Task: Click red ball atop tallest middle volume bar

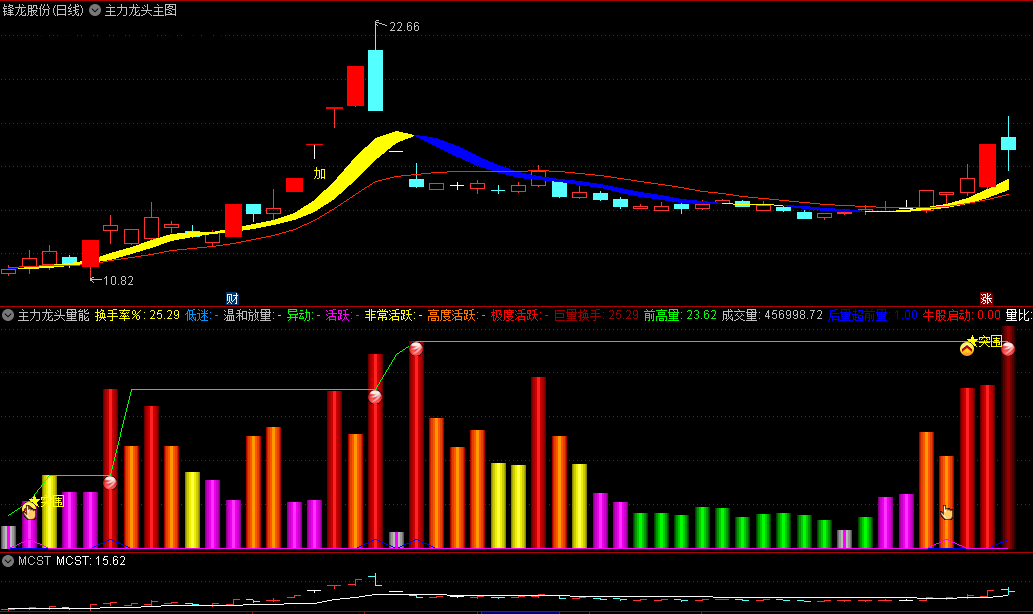Action: [416, 349]
